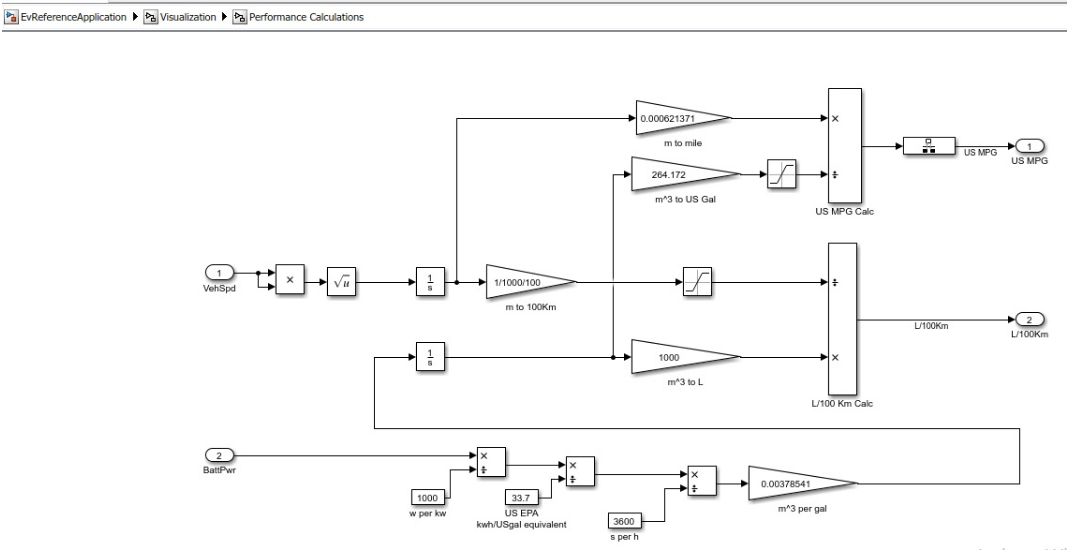Click the 'L/100Km' signal line label
Image resolution: width=1067 pixels, height=551 pixels.
pyautogui.click(x=931, y=326)
